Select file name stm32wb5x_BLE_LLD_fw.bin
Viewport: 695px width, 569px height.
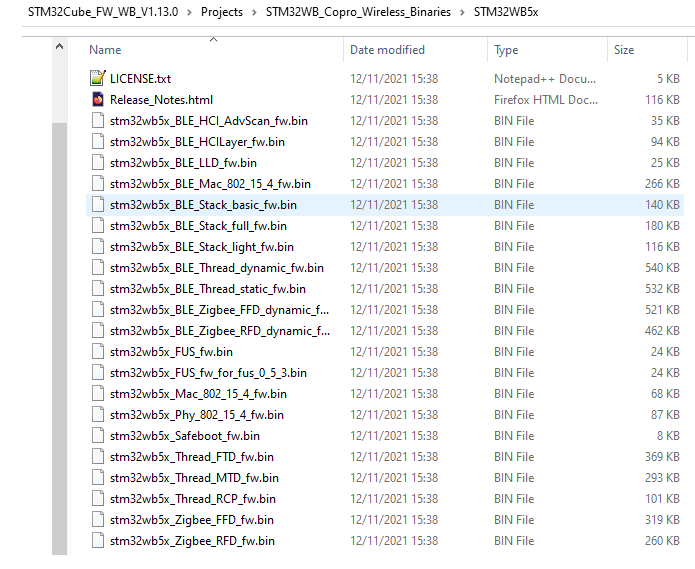click(x=183, y=163)
